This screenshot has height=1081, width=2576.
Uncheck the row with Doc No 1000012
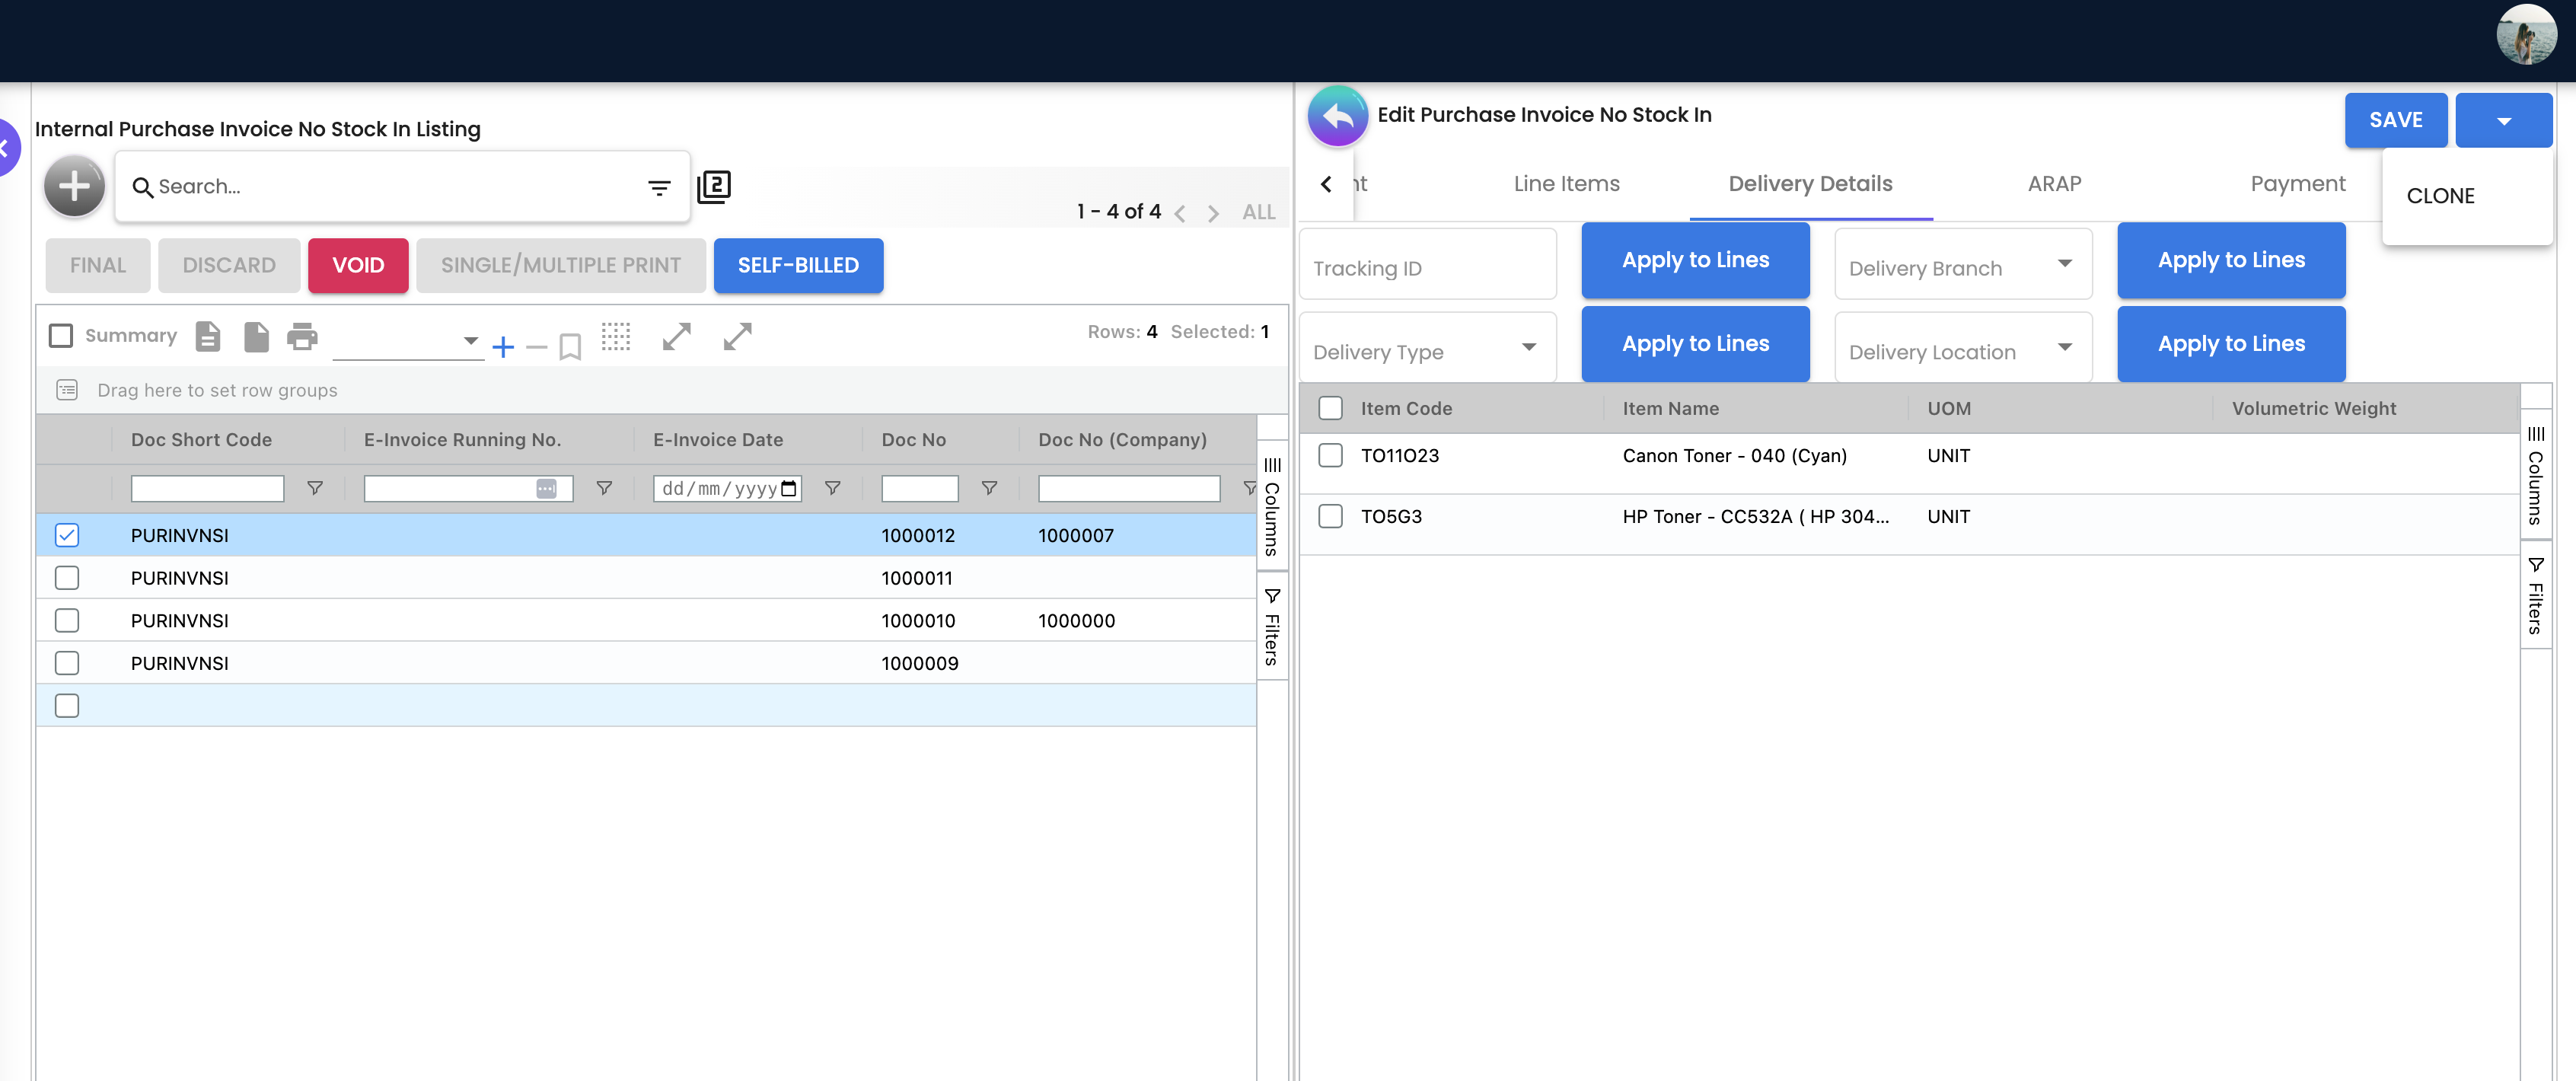(67, 536)
